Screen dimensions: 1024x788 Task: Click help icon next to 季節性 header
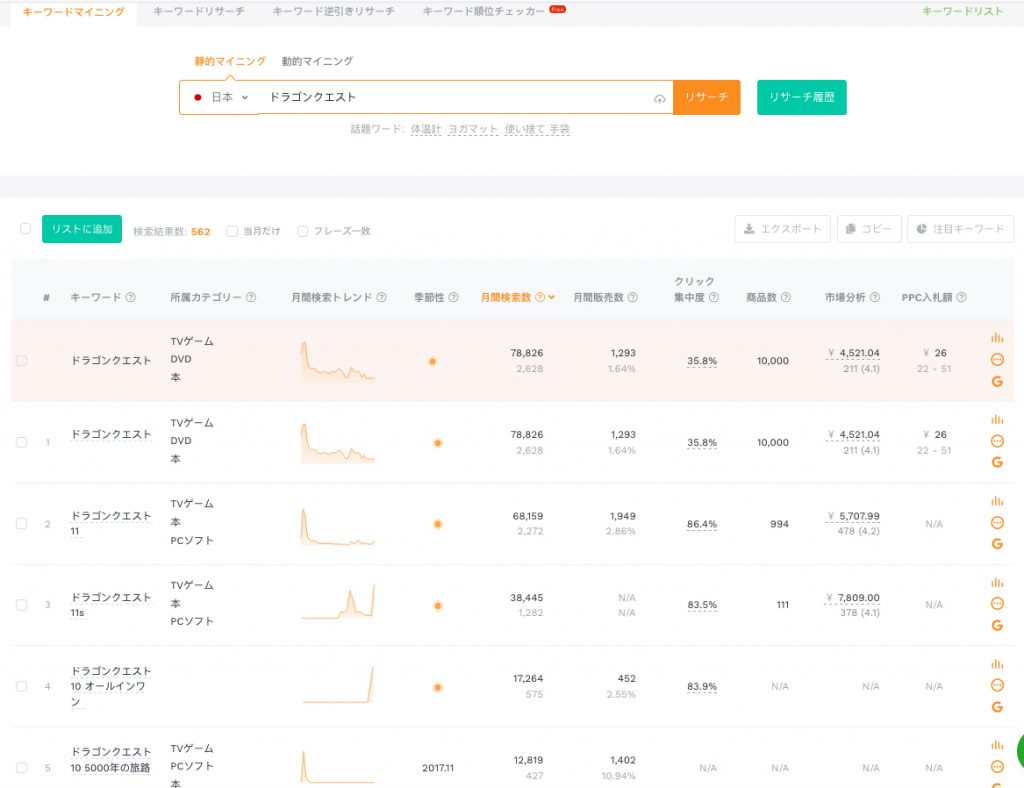coord(453,298)
